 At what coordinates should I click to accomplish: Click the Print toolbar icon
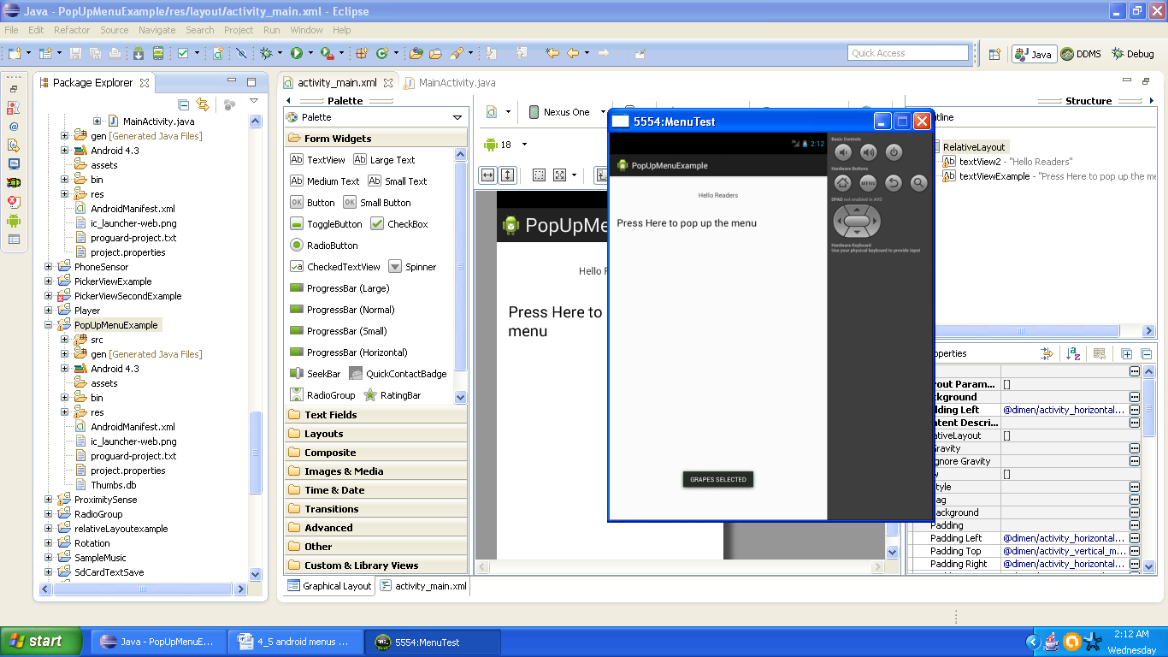point(115,53)
